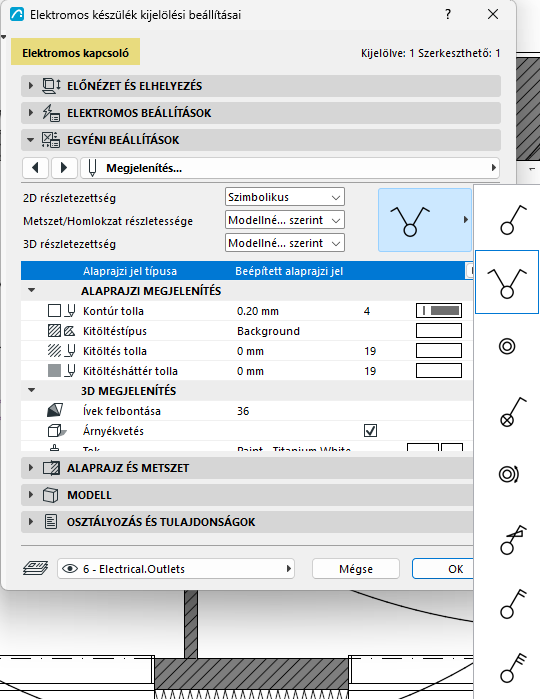Collapse the 3D megjelenítés group
The image size is (540, 699).
(x=31, y=391)
